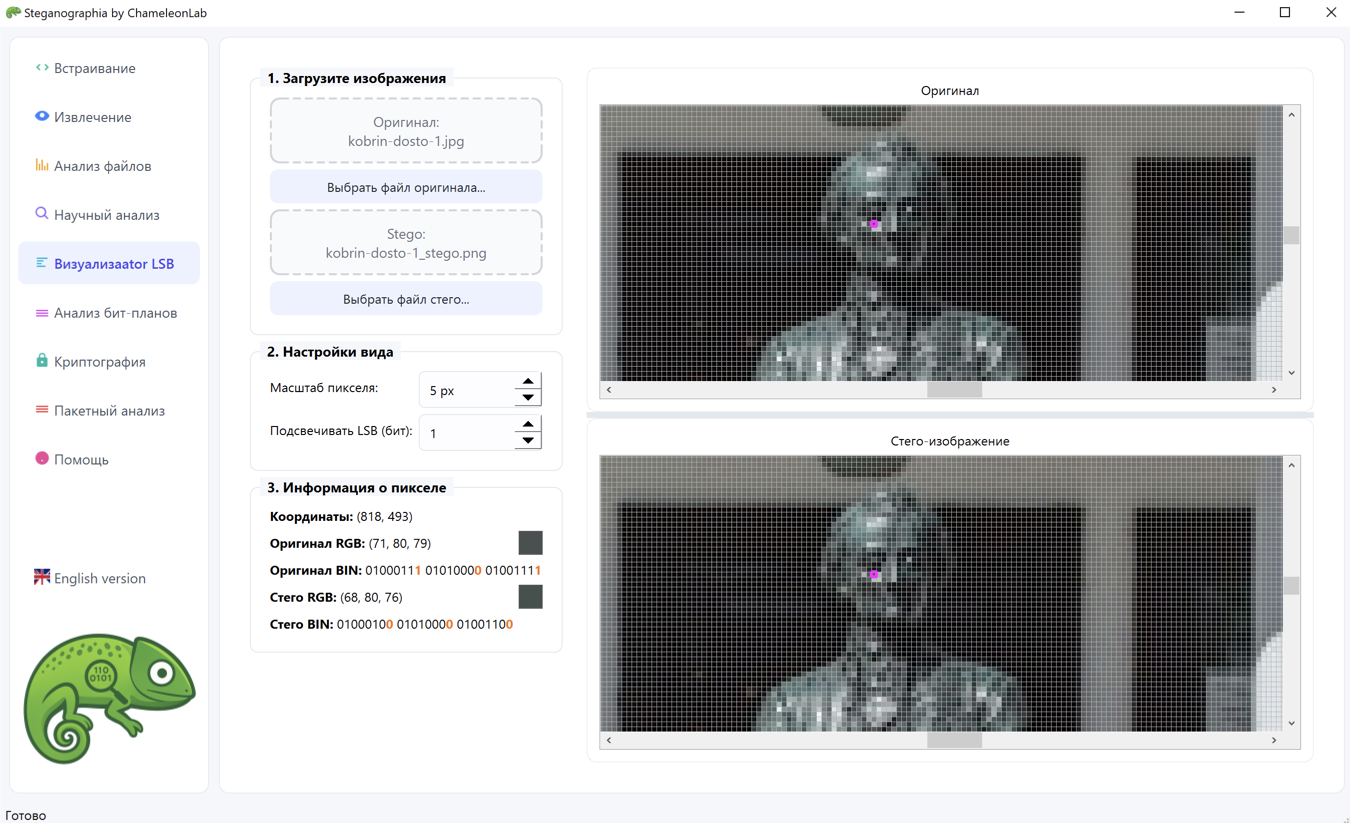Click Выбрать файл оригинала button
The height and width of the screenshot is (823, 1351).
[406, 187]
